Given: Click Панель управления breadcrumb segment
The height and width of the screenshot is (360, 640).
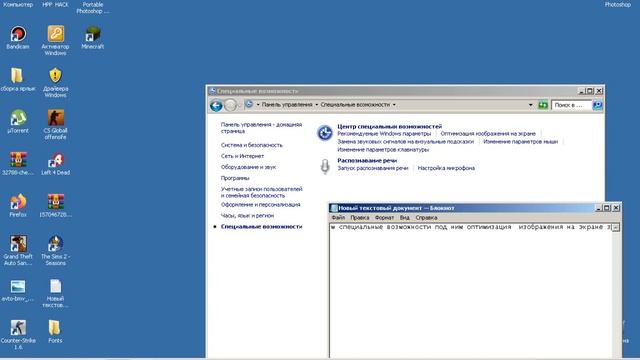Looking at the screenshot, I should pos(287,105).
